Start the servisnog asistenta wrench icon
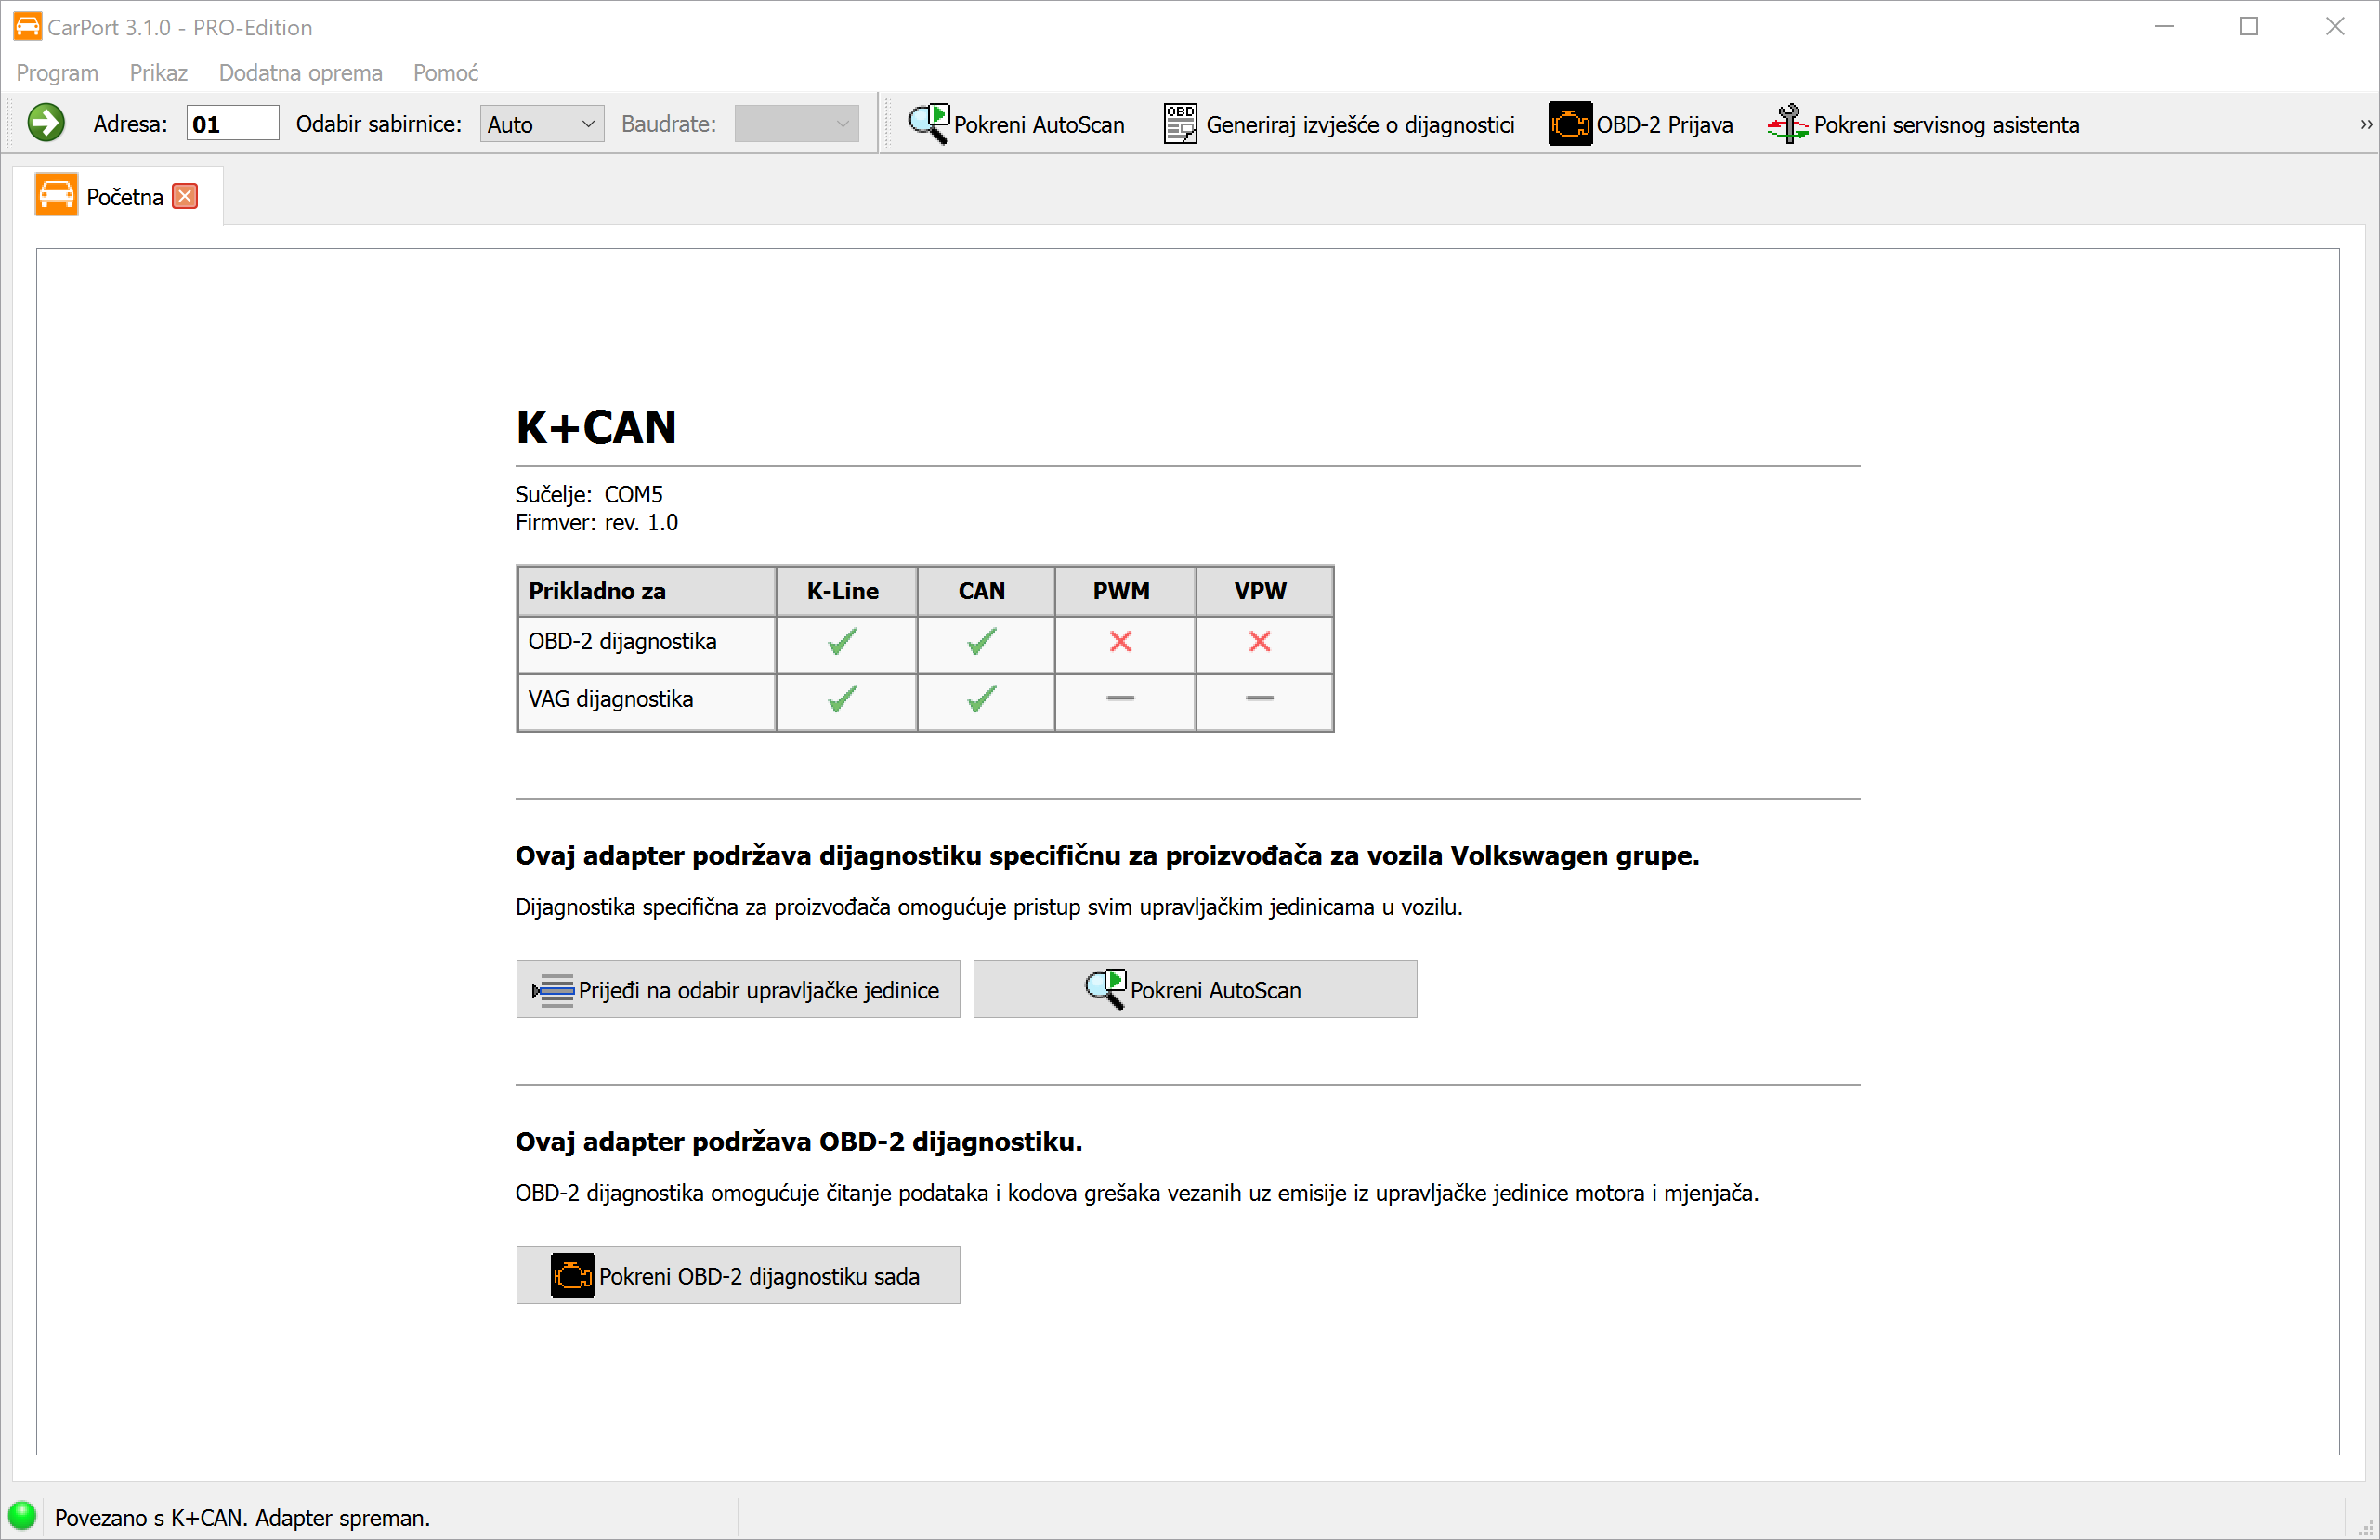 1786,123
